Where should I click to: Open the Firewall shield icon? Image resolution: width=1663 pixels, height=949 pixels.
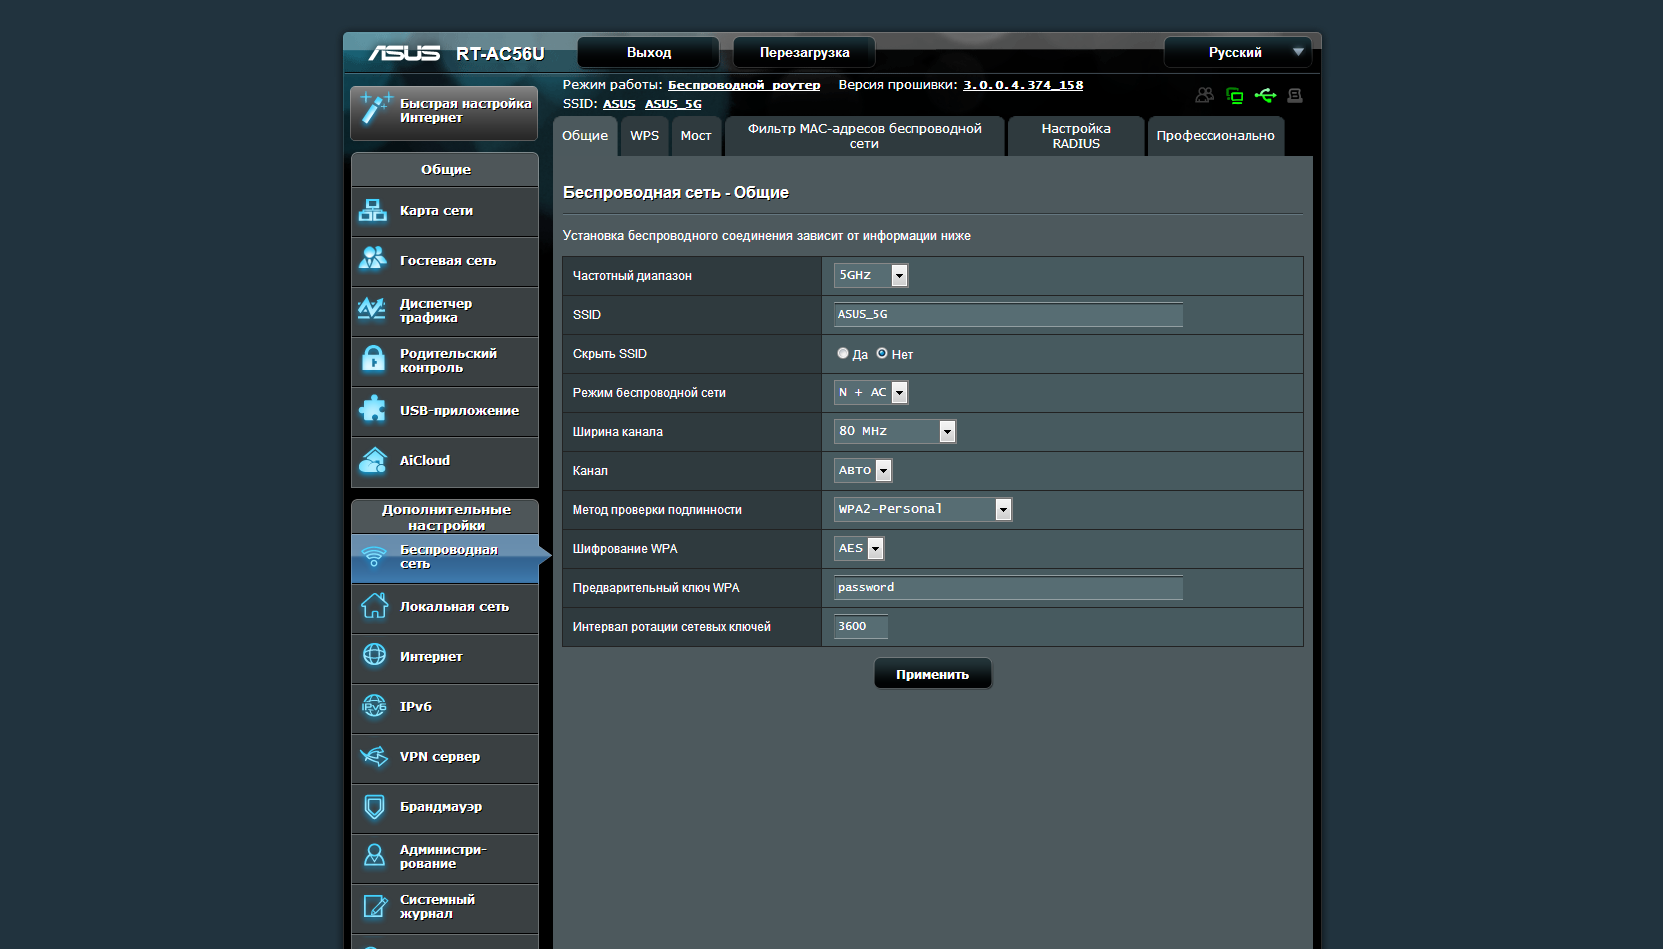click(x=374, y=806)
